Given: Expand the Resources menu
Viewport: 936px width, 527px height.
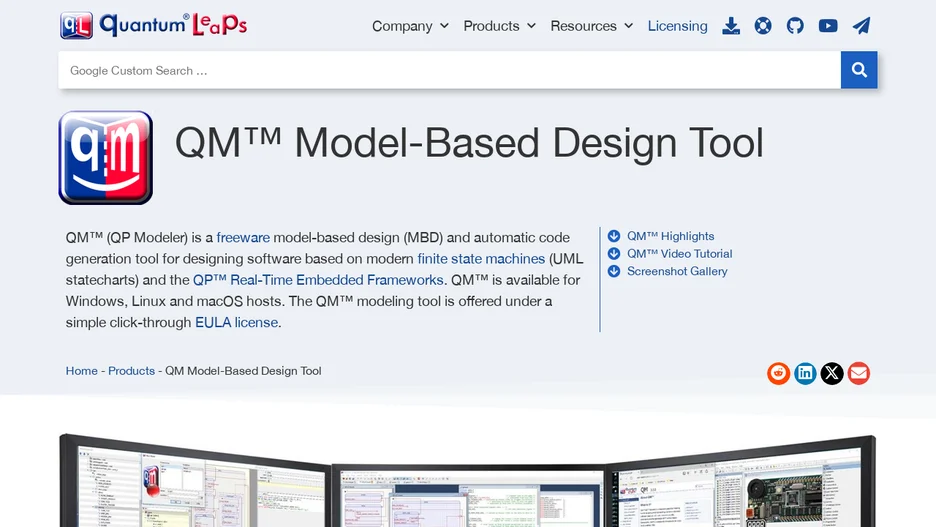Looking at the screenshot, I should tap(592, 26).
